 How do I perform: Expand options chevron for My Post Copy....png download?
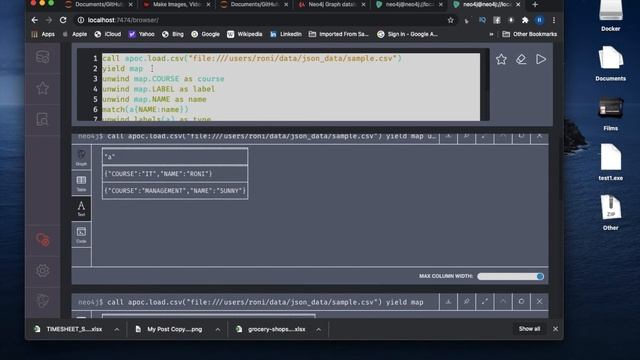[218, 329]
